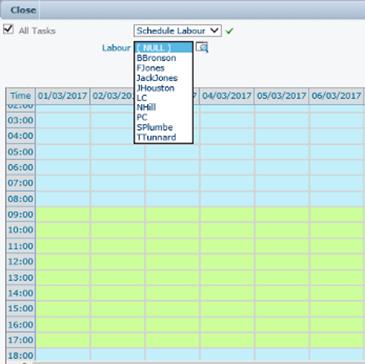Choose BBronson from the Labour list
The height and width of the screenshot is (364, 365).
click(163, 58)
